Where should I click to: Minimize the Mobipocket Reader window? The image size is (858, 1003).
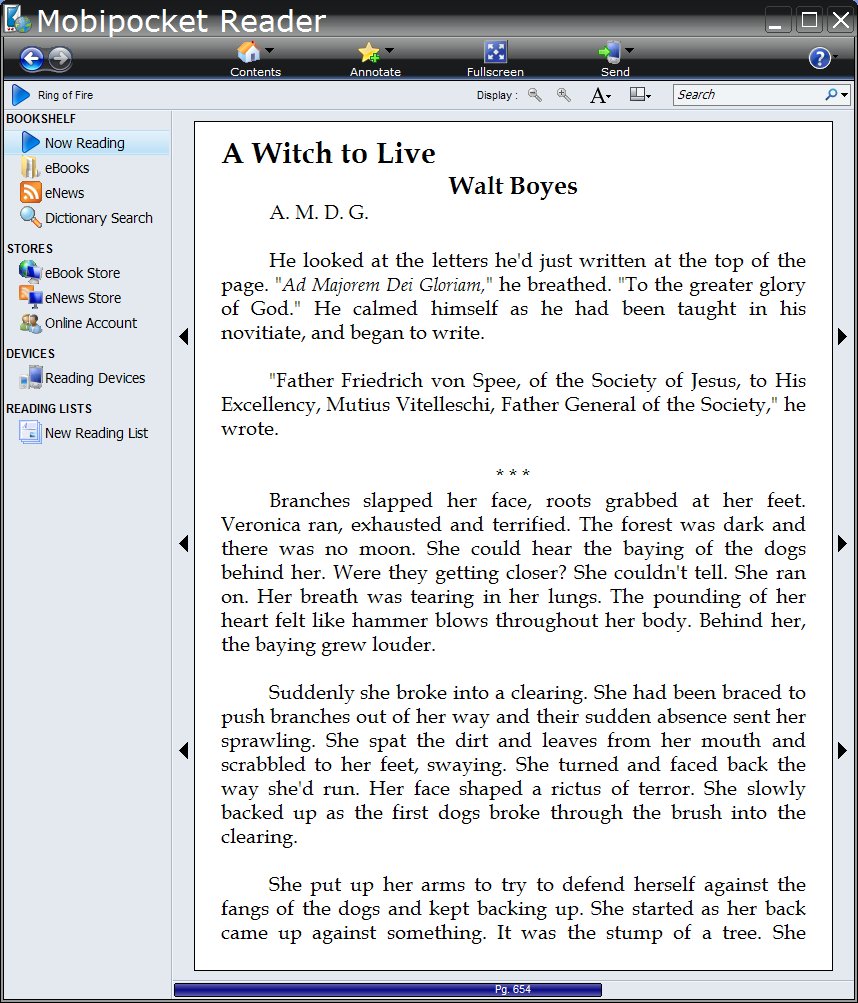click(776, 20)
